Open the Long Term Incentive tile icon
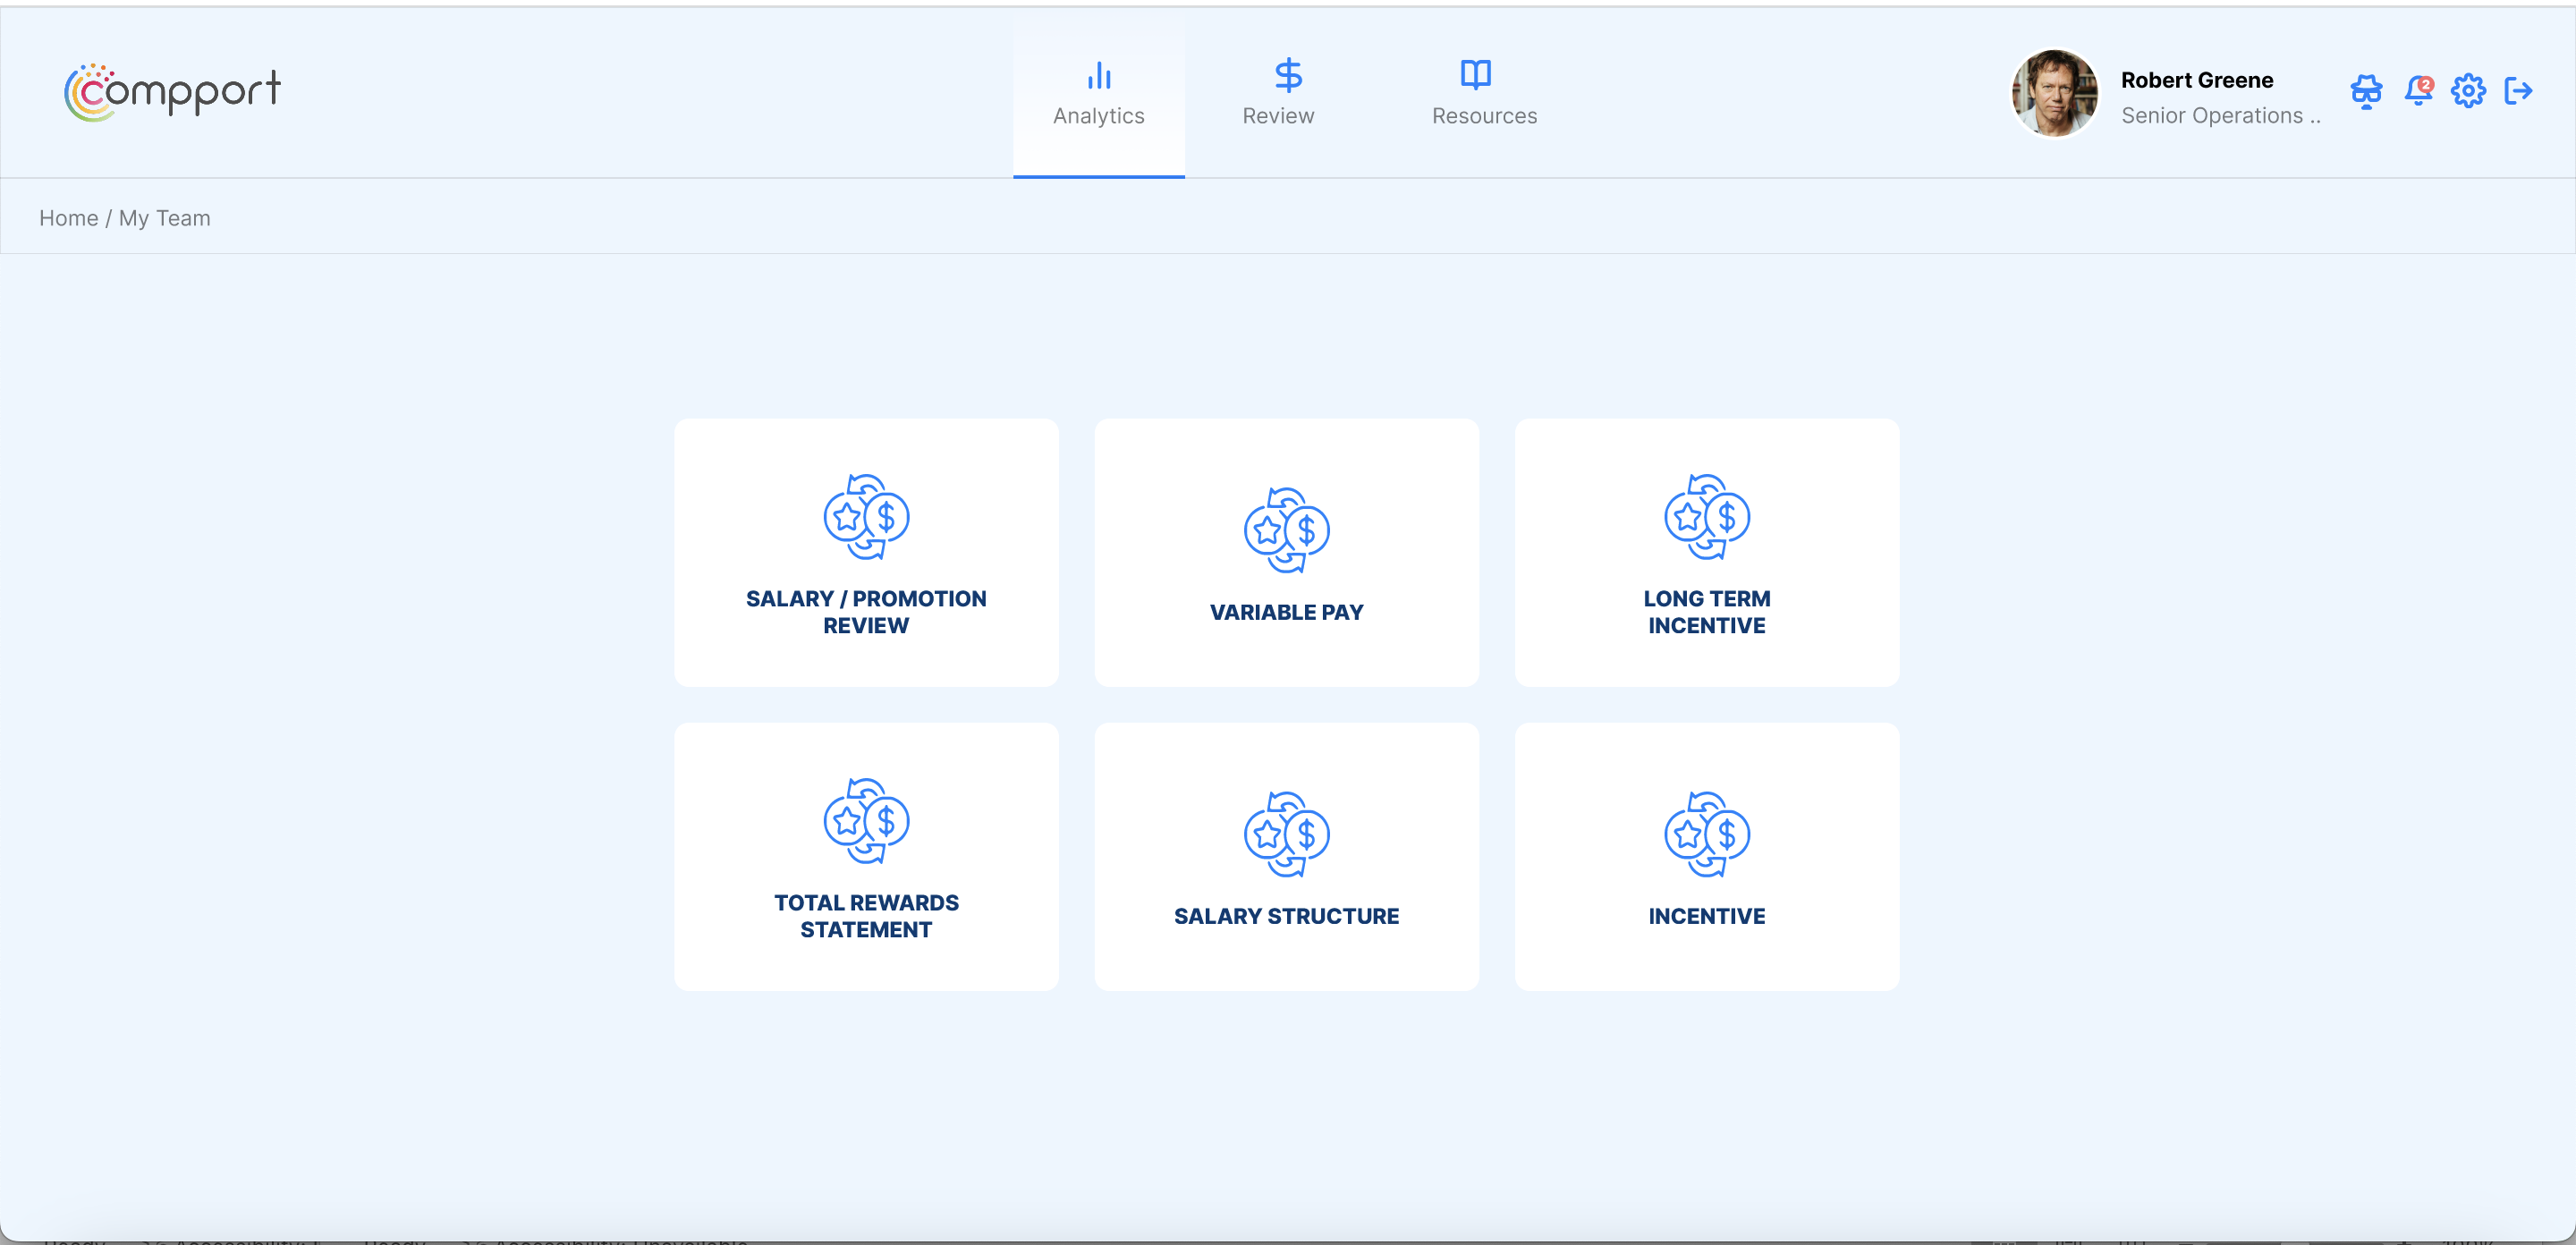The image size is (2576, 1245). (1707, 517)
